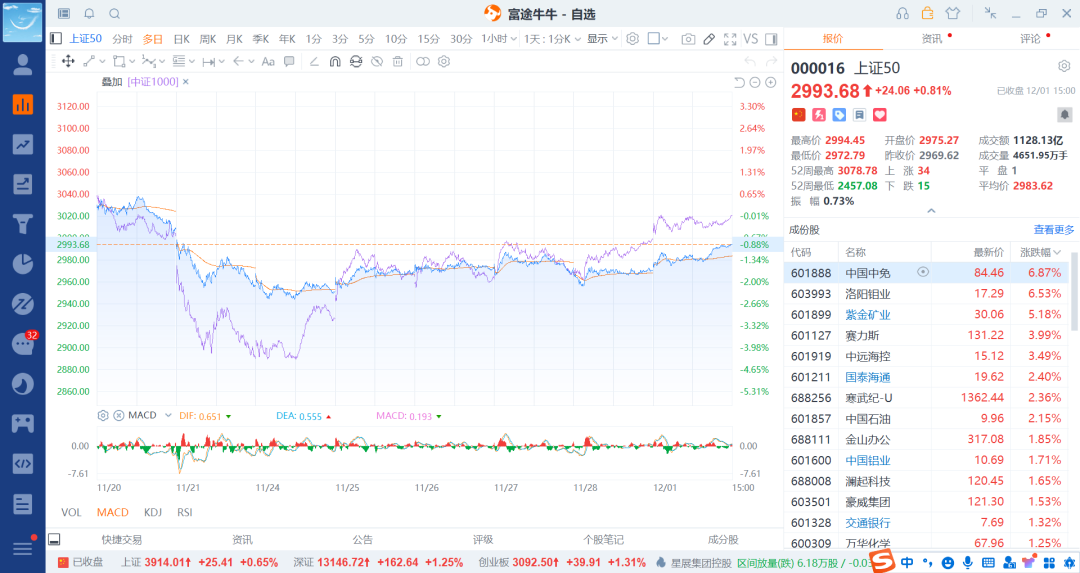Image resolution: width=1080 pixels, height=573 pixels.
Task: Open the 1天:1分K range dropdown
Action: tap(552, 39)
